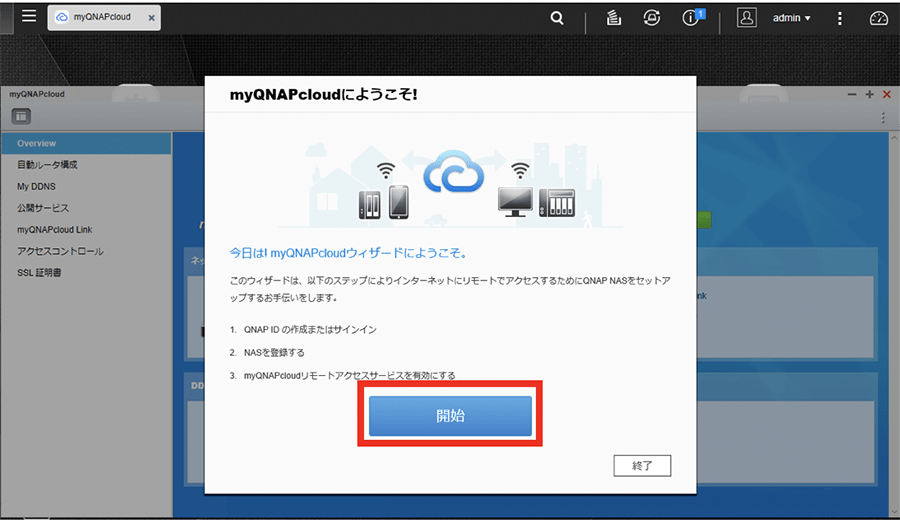Close the myQNAPcloud taskbar tab
900x524 pixels.
(x=152, y=18)
